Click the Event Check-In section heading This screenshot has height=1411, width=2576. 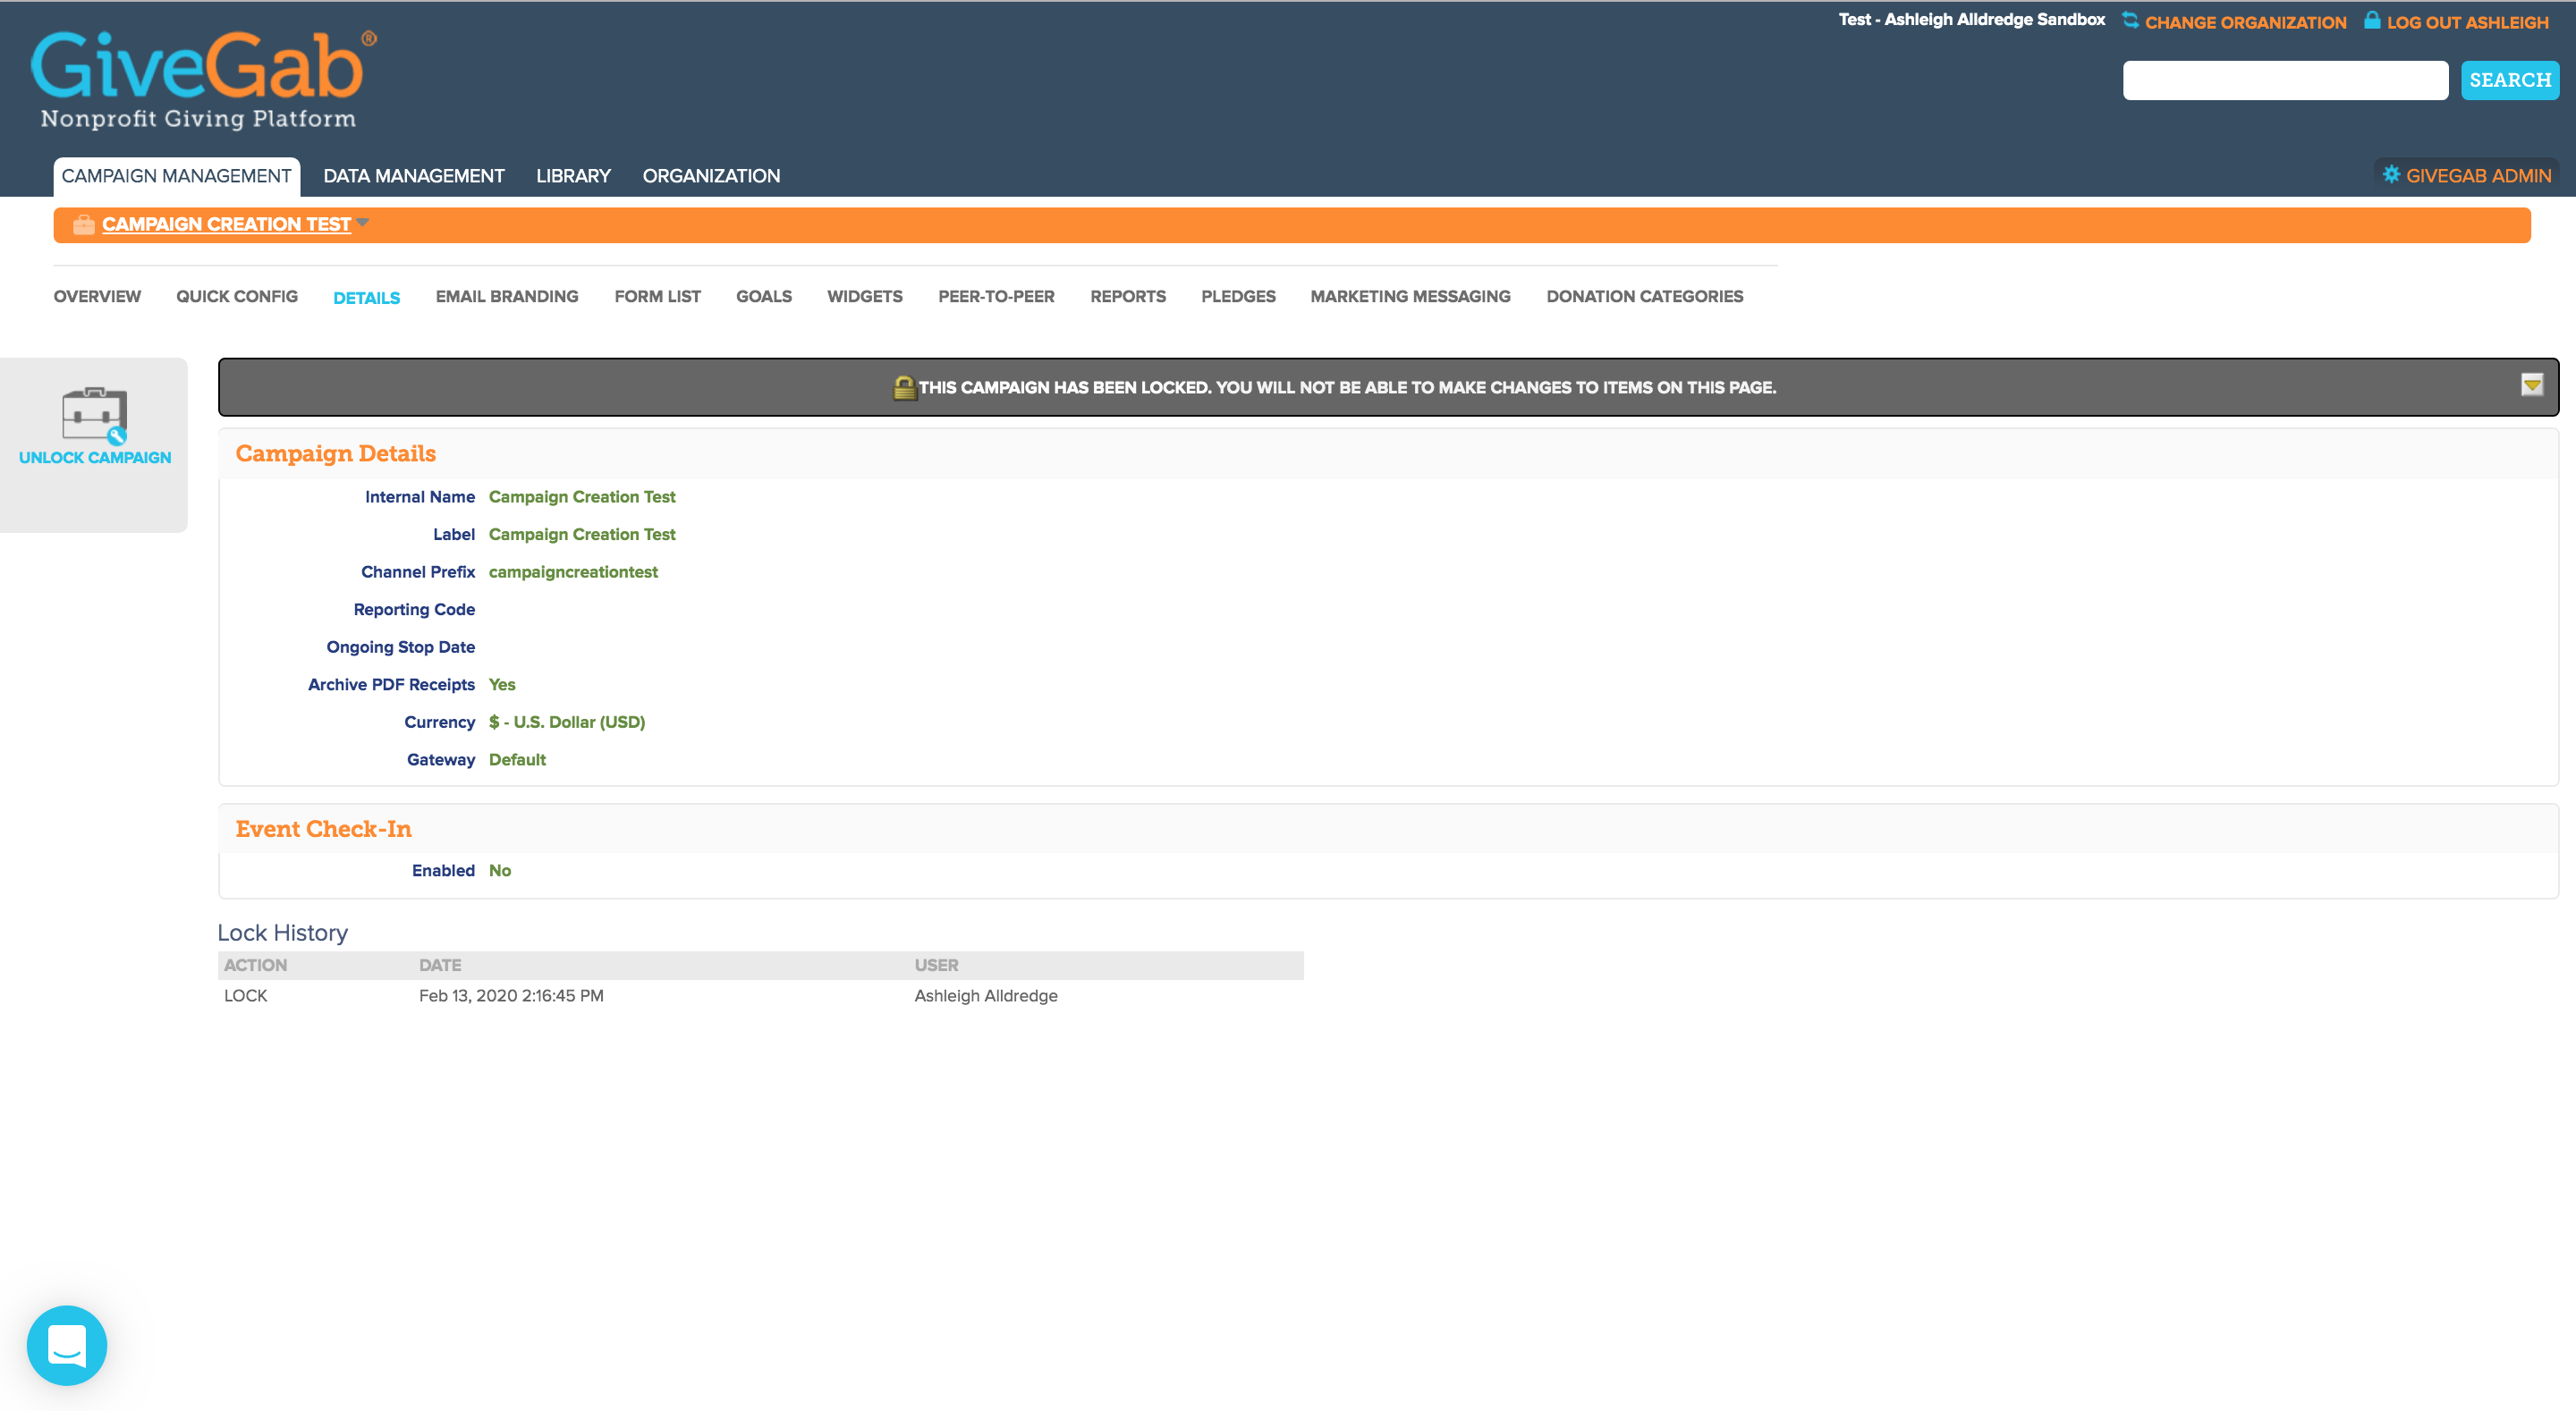[324, 829]
